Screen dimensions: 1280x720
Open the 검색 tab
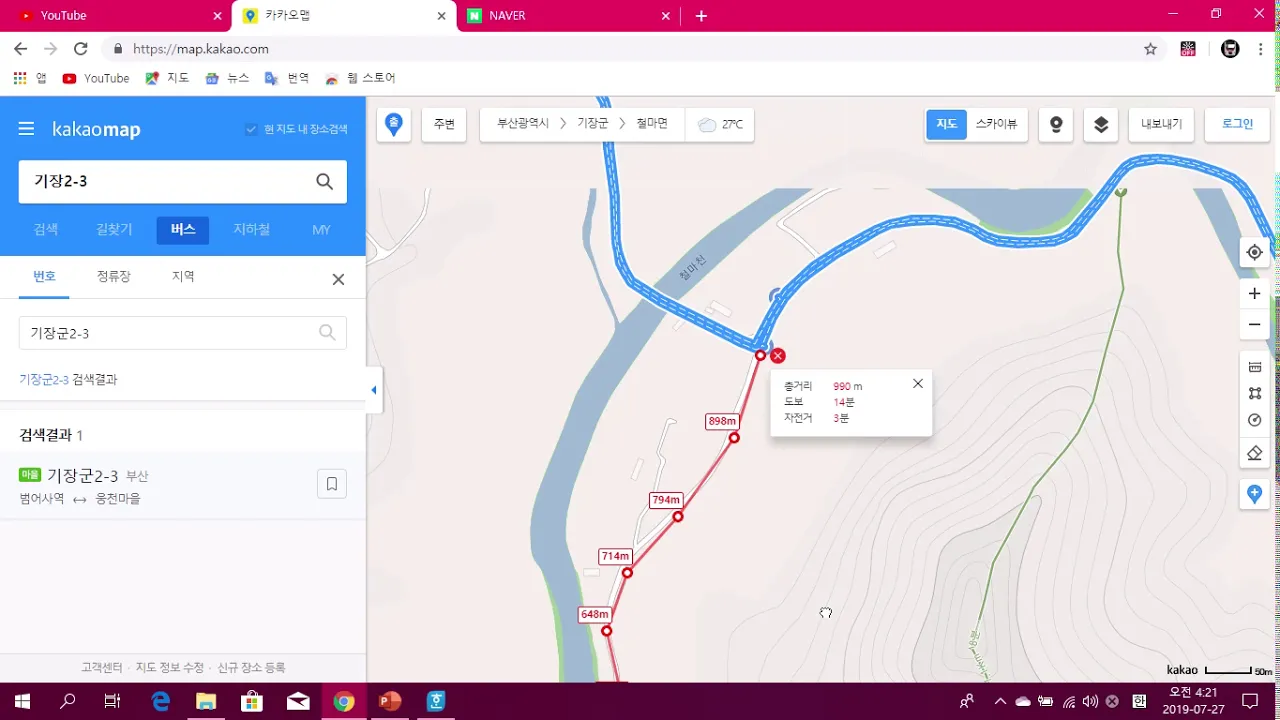point(46,229)
